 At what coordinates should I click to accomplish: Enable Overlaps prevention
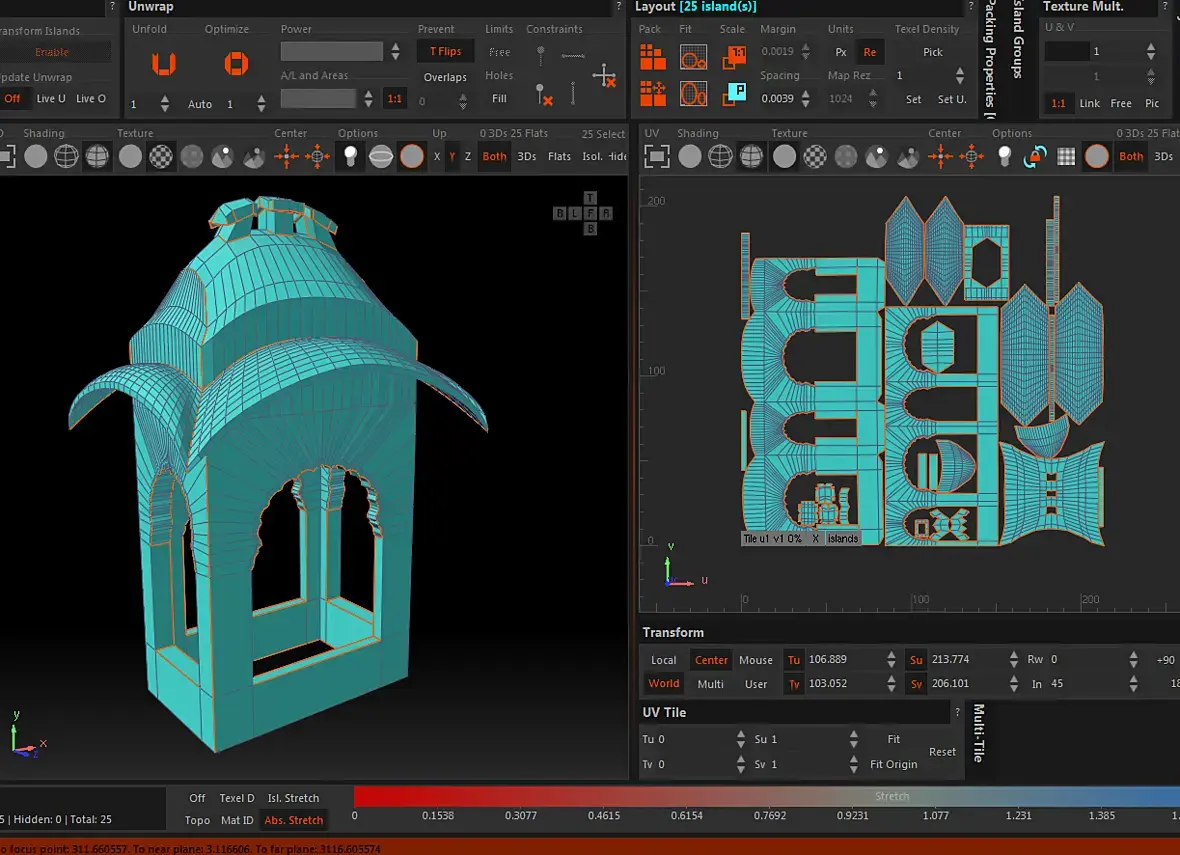click(445, 77)
